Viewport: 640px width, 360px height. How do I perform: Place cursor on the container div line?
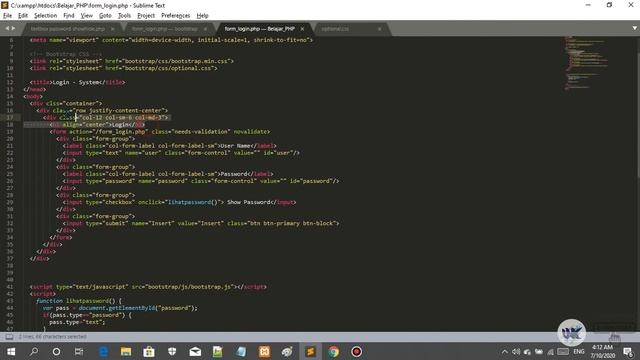click(x=66, y=104)
